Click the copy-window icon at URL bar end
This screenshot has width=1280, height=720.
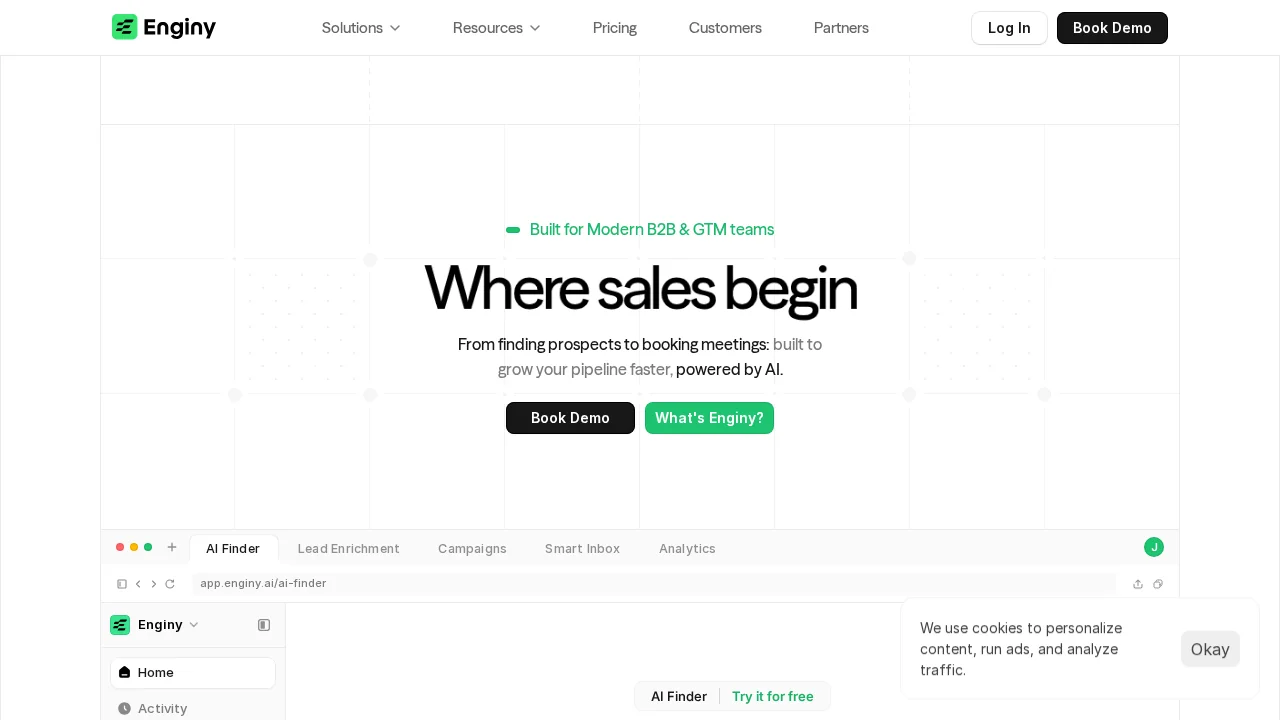1158,584
